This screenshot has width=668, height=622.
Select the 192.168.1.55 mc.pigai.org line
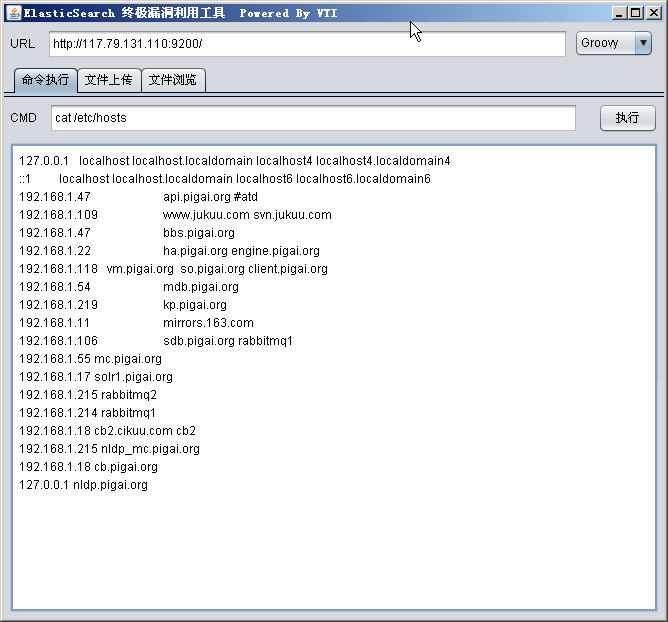(90, 359)
